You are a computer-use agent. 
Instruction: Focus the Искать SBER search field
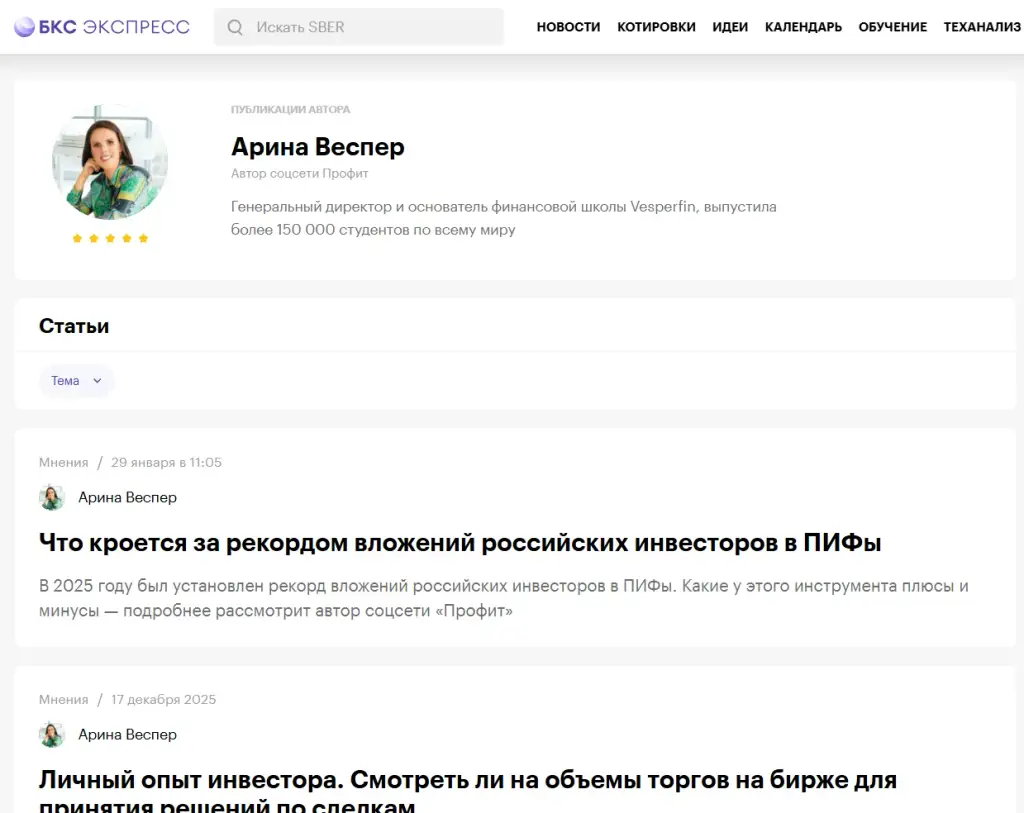359,27
